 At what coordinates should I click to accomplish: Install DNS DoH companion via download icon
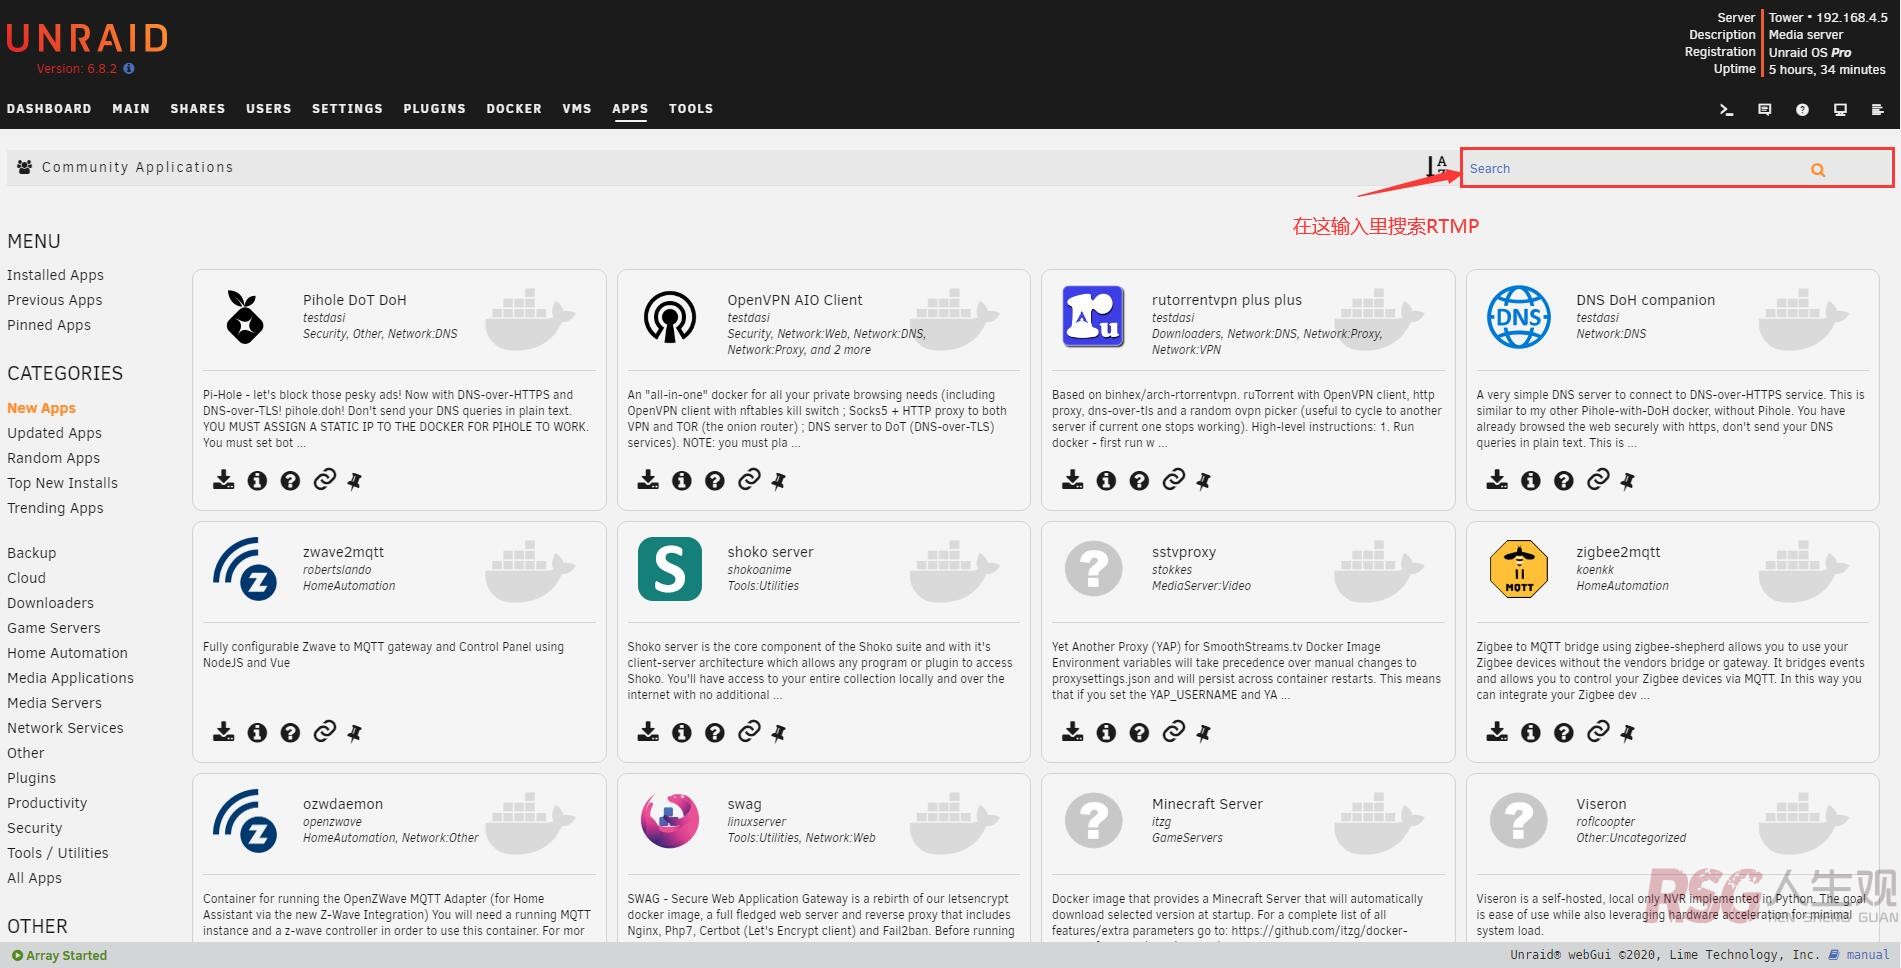[1497, 480]
